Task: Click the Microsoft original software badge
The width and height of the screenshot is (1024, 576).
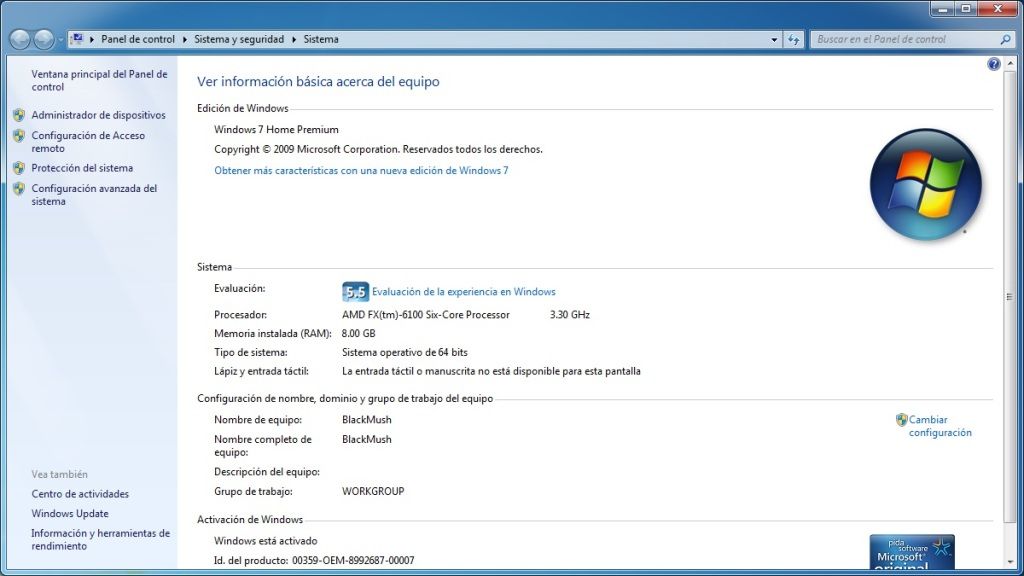Action: click(912, 552)
